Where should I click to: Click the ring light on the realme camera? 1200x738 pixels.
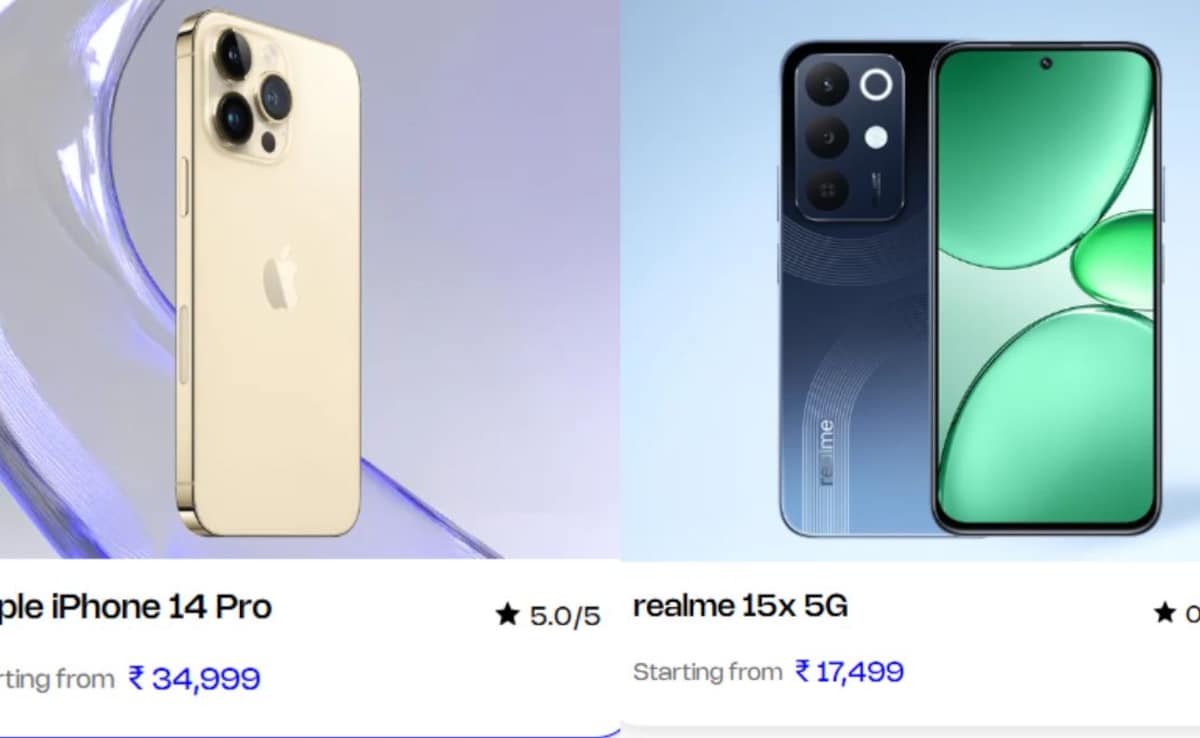(x=876, y=85)
